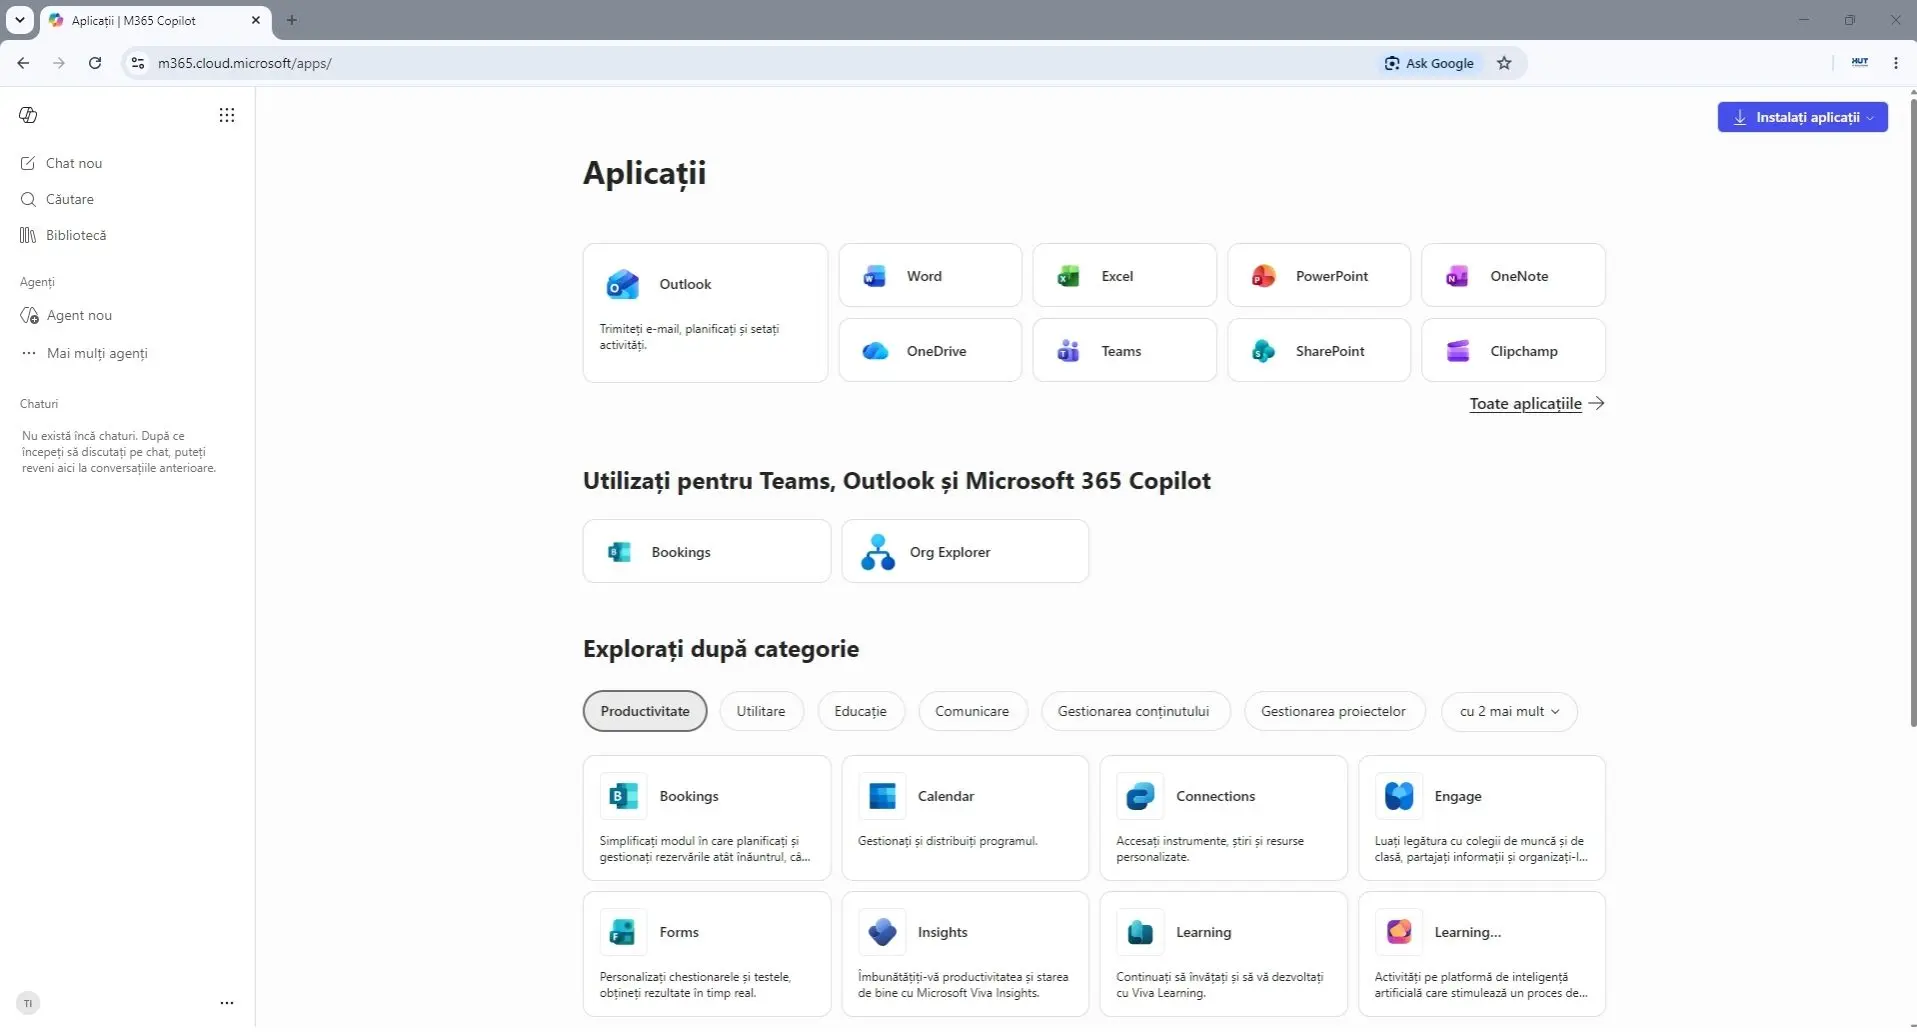1917x1032 pixels.
Task: Open the app launcher waffle icon
Action: (x=227, y=115)
